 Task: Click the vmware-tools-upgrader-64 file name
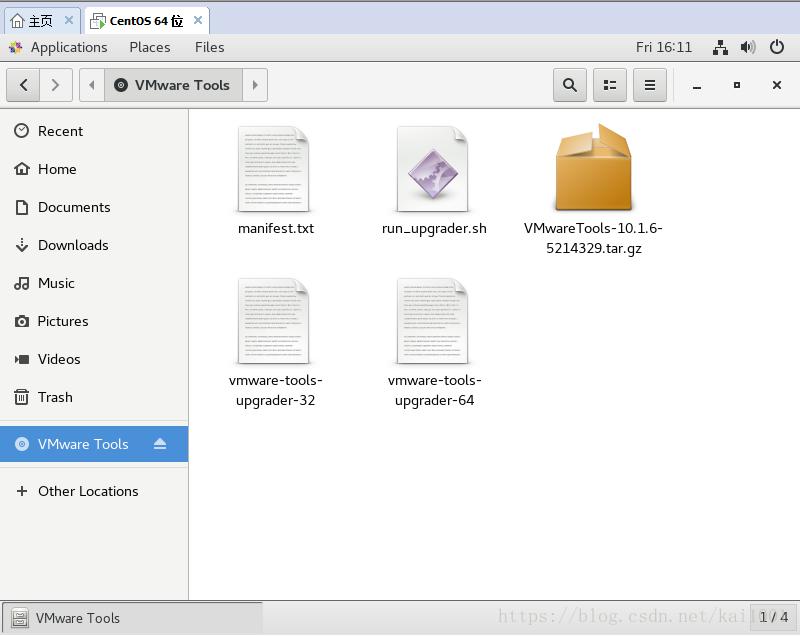click(x=434, y=390)
